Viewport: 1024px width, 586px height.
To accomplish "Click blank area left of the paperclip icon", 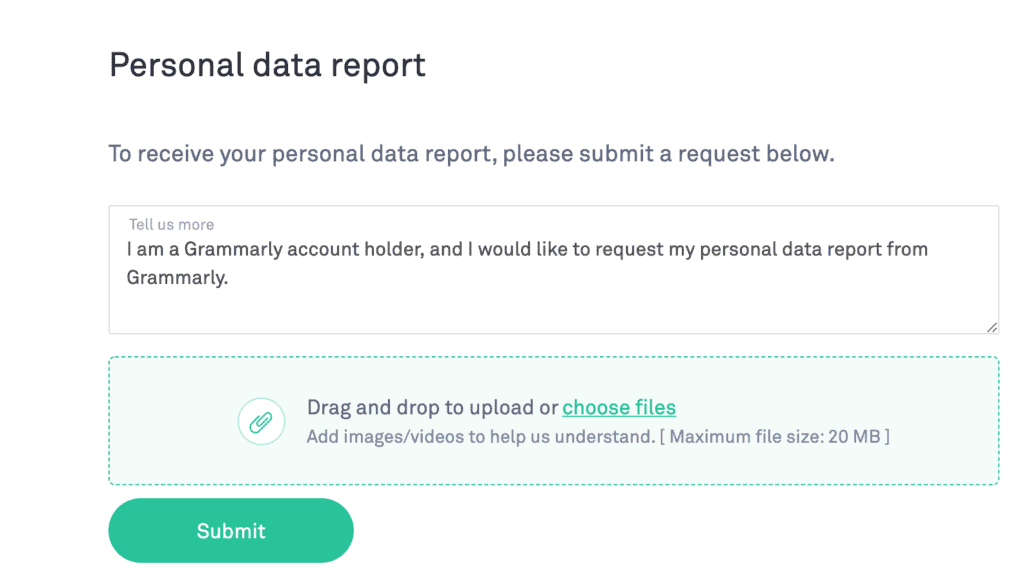I will tap(173, 422).
